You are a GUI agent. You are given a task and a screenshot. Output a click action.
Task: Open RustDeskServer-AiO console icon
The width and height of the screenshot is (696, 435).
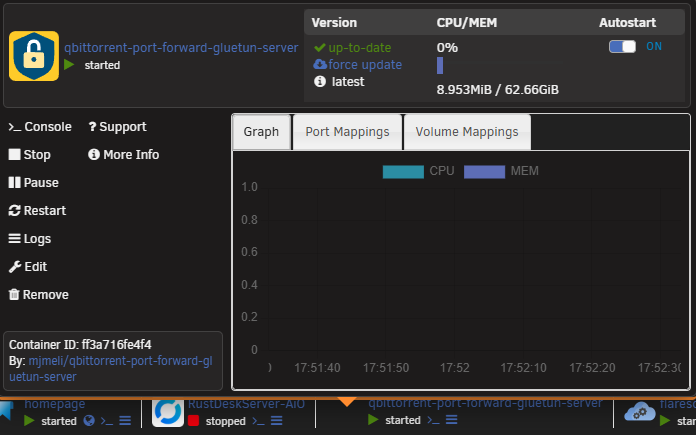tap(258, 421)
